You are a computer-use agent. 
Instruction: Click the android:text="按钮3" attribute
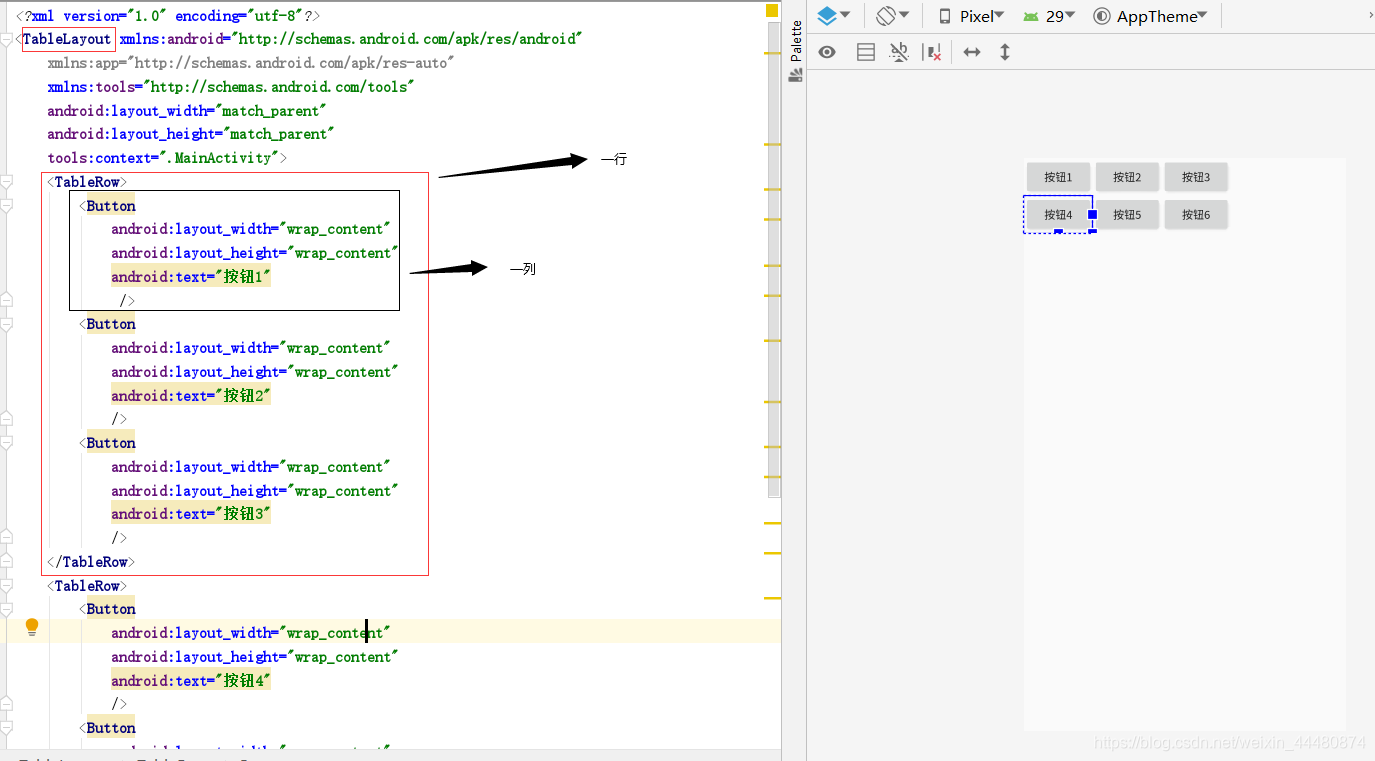pyautogui.click(x=191, y=514)
